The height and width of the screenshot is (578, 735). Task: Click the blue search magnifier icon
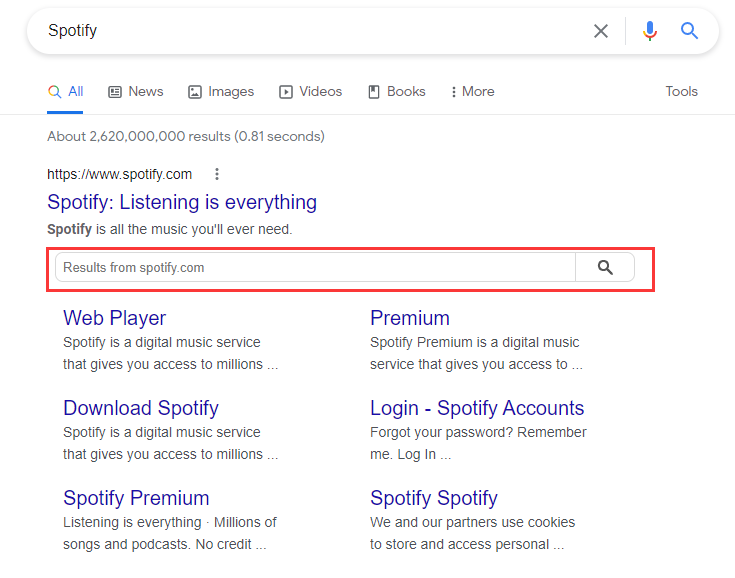coord(689,31)
